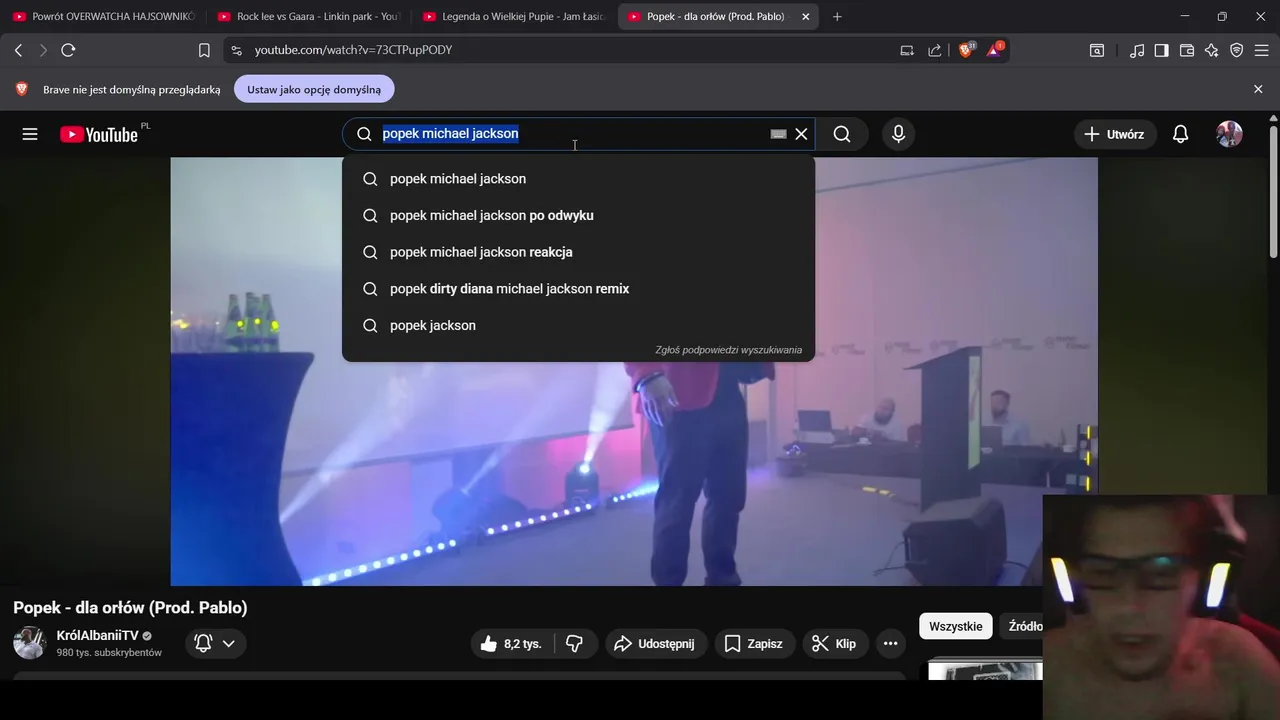1280x720 pixels.
Task: Open Brave Rewards triangle icon
Action: (x=995, y=49)
